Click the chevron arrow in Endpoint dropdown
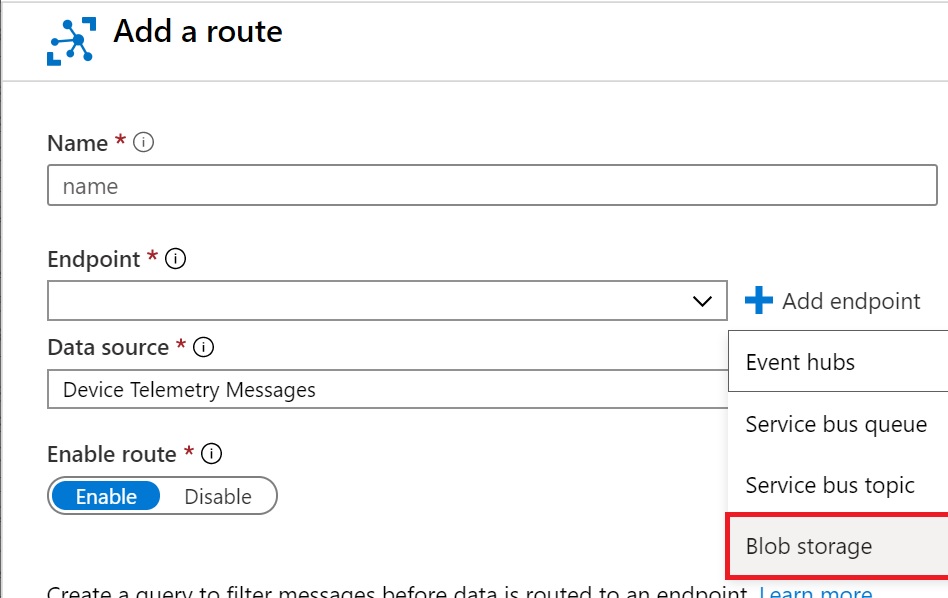Viewport: 948px width, 598px height. [702, 301]
